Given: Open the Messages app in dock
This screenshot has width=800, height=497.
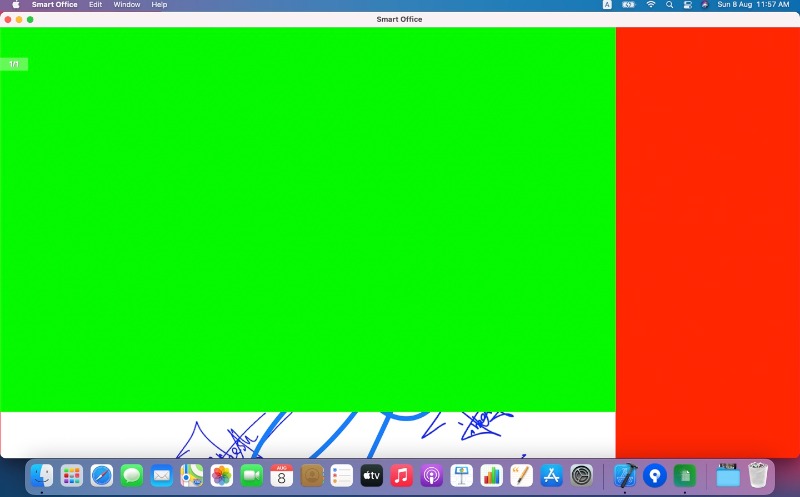Looking at the screenshot, I should coord(132,475).
